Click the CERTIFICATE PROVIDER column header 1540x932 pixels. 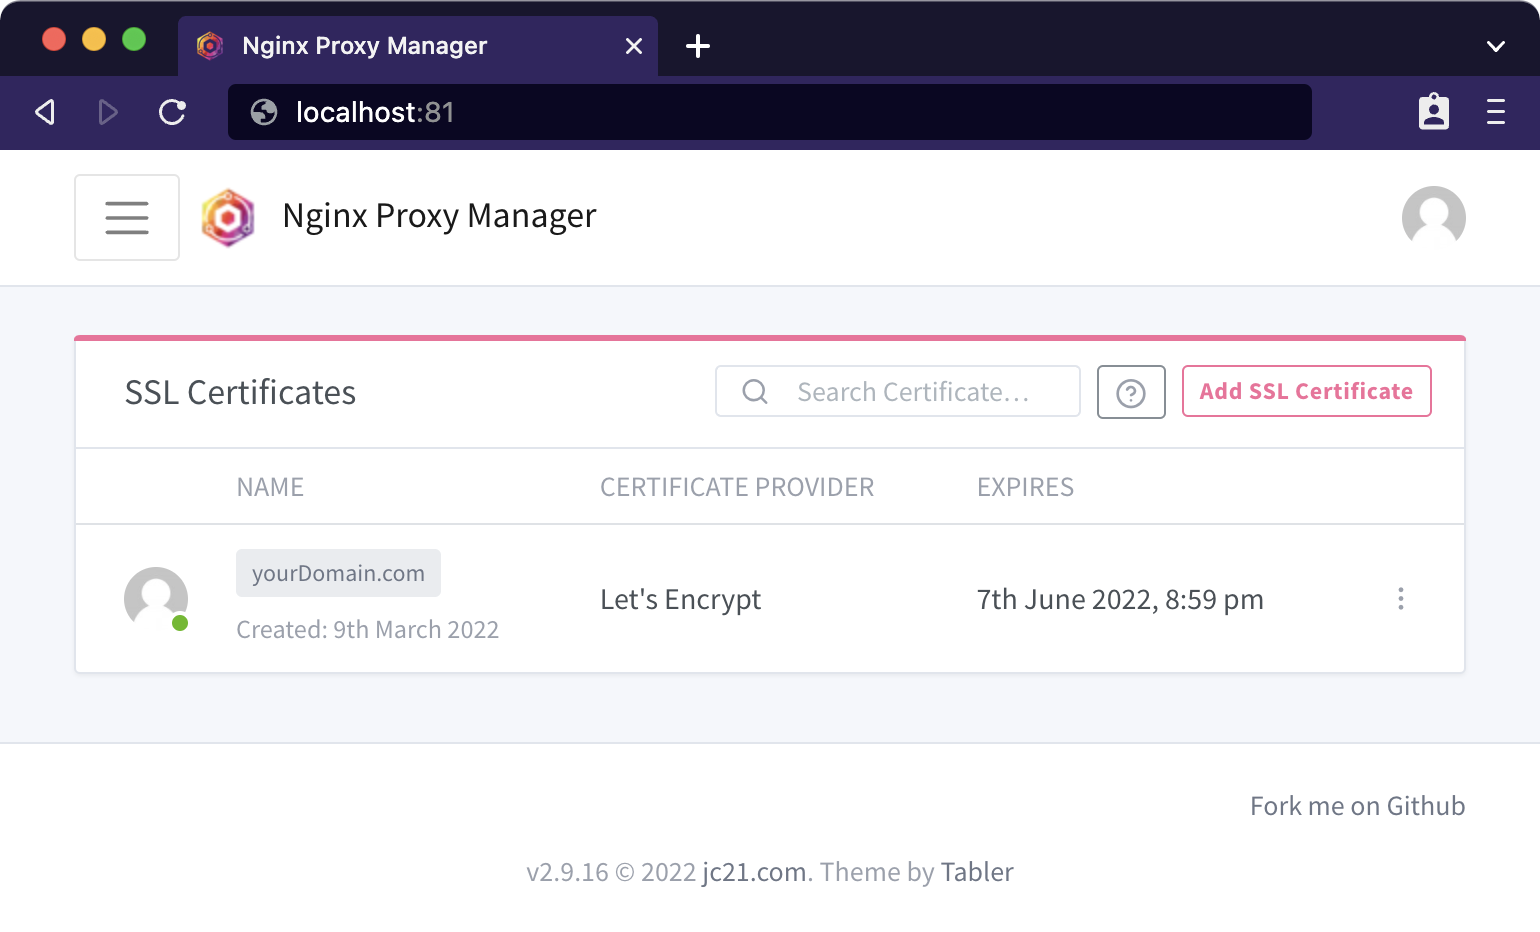pos(737,487)
